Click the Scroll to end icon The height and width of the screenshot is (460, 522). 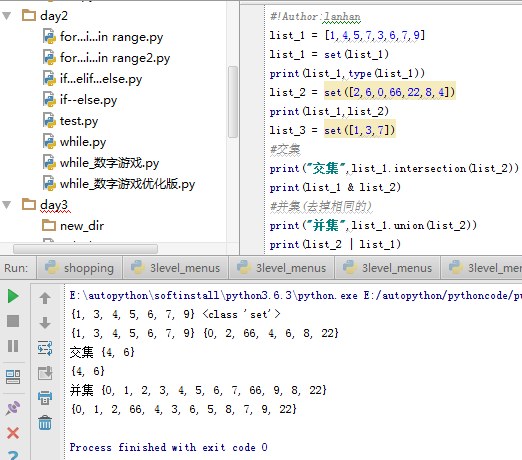click(x=45, y=373)
